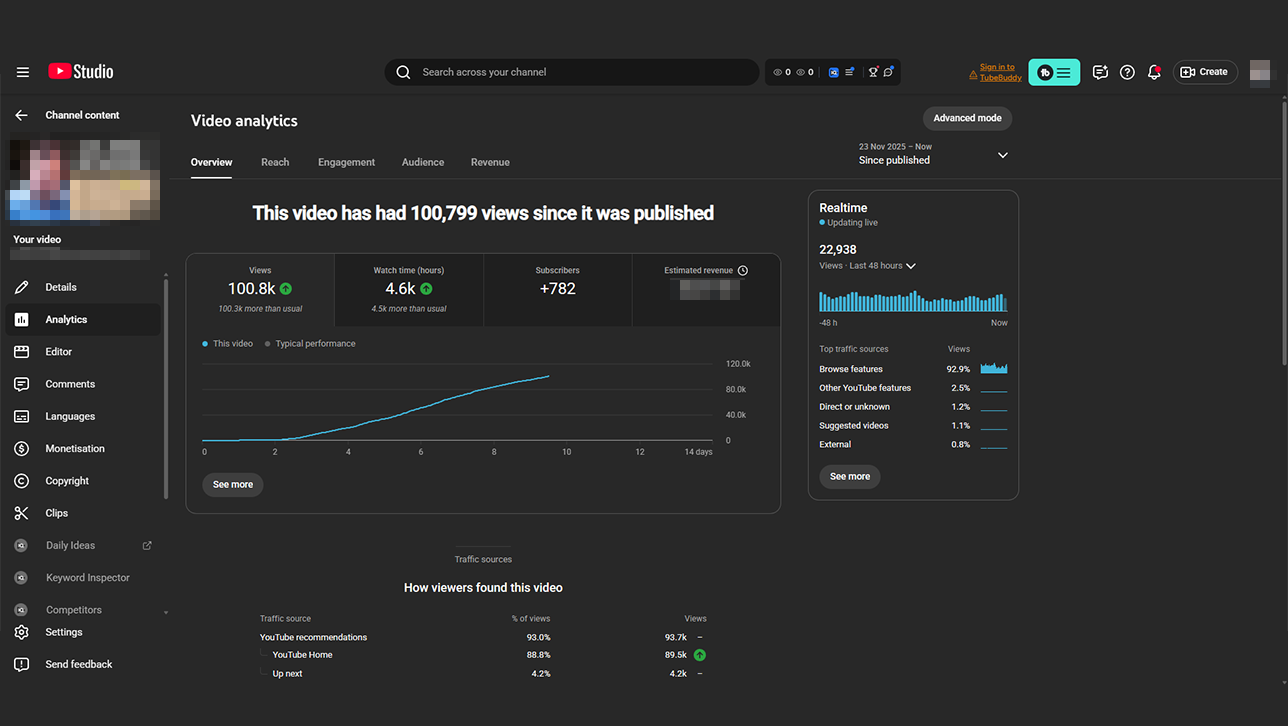Open Keyword Inspector in sidebar

[x=83, y=578]
